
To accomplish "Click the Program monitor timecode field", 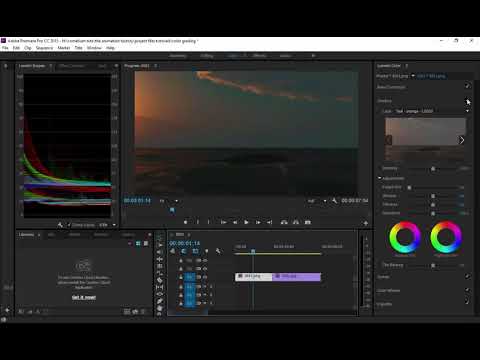I will 137,200.
